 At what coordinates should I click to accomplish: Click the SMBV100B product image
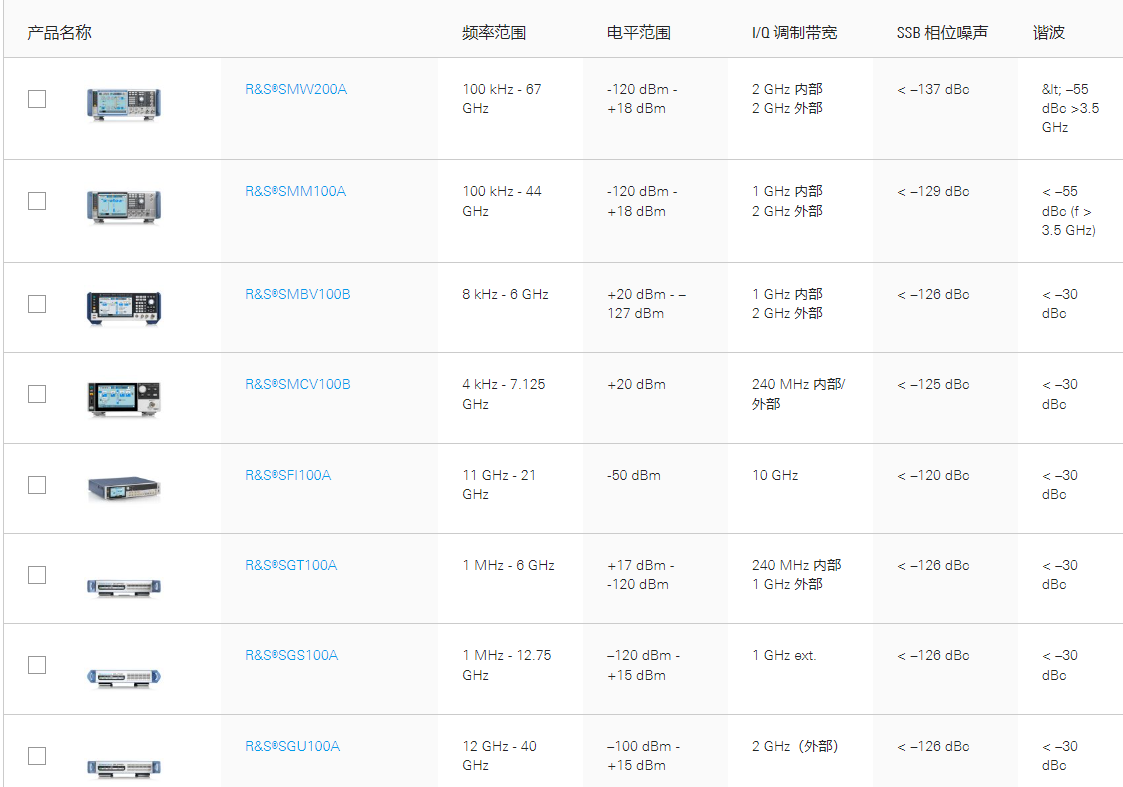pos(124,309)
